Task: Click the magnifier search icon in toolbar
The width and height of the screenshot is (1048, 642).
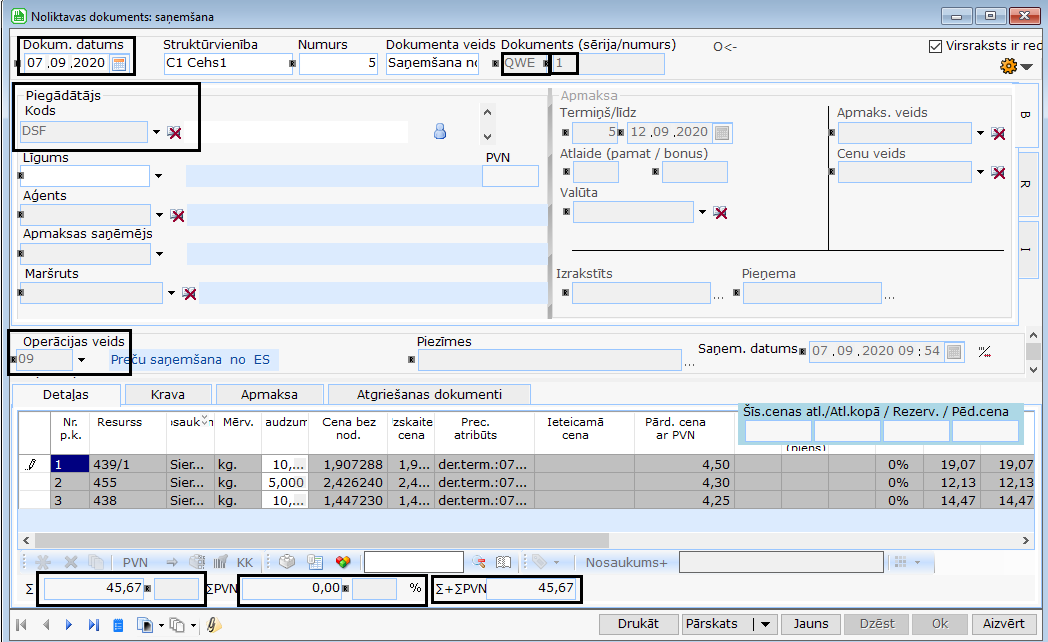Action: (x=479, y=562)
